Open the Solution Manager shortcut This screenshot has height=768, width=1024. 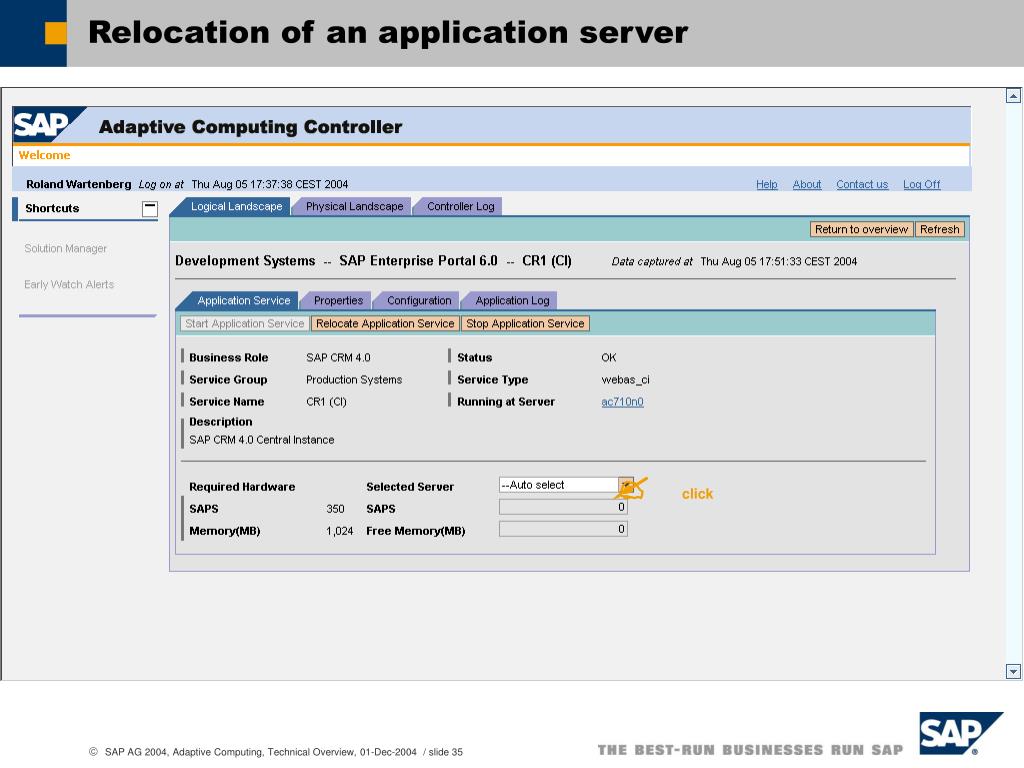coord(65,248)
